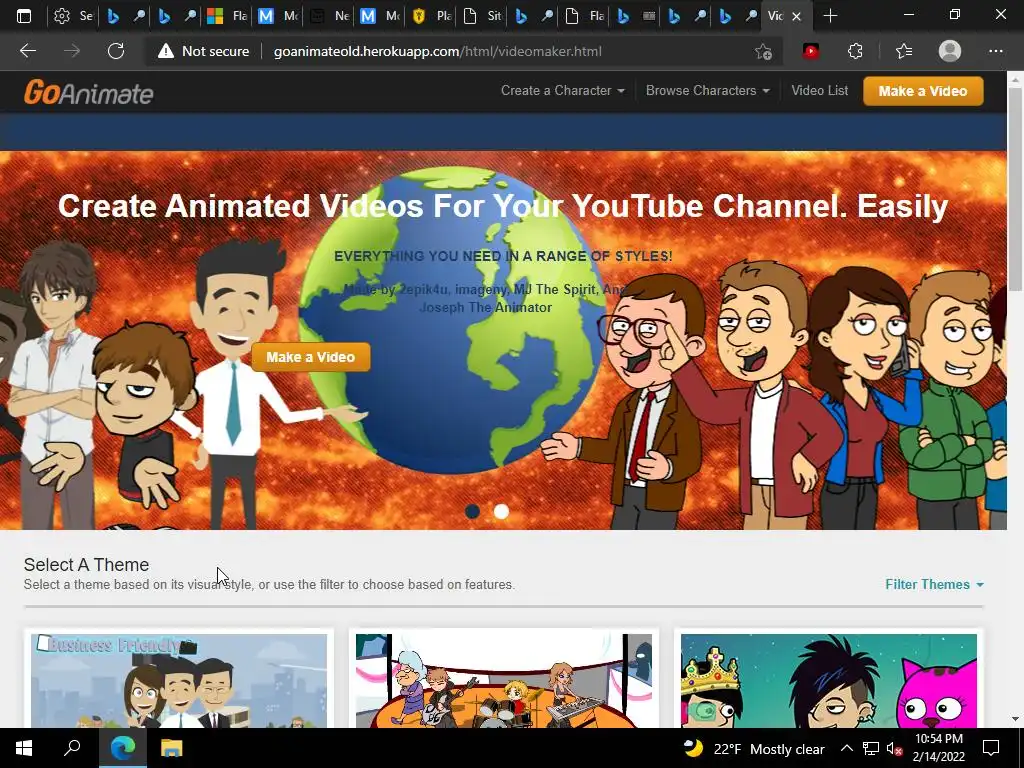Switch to the shield icon Pla tab
The width and height of the screenshot is (1024, 768).
pos(431,16)
